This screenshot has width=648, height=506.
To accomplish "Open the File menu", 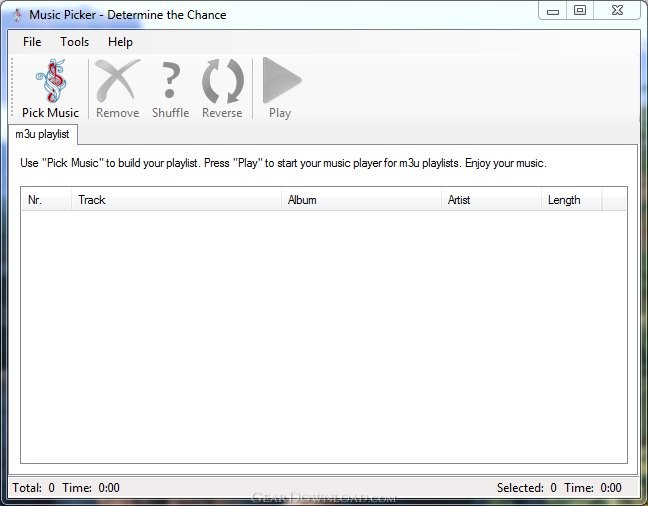I will [x=32, y=42].
